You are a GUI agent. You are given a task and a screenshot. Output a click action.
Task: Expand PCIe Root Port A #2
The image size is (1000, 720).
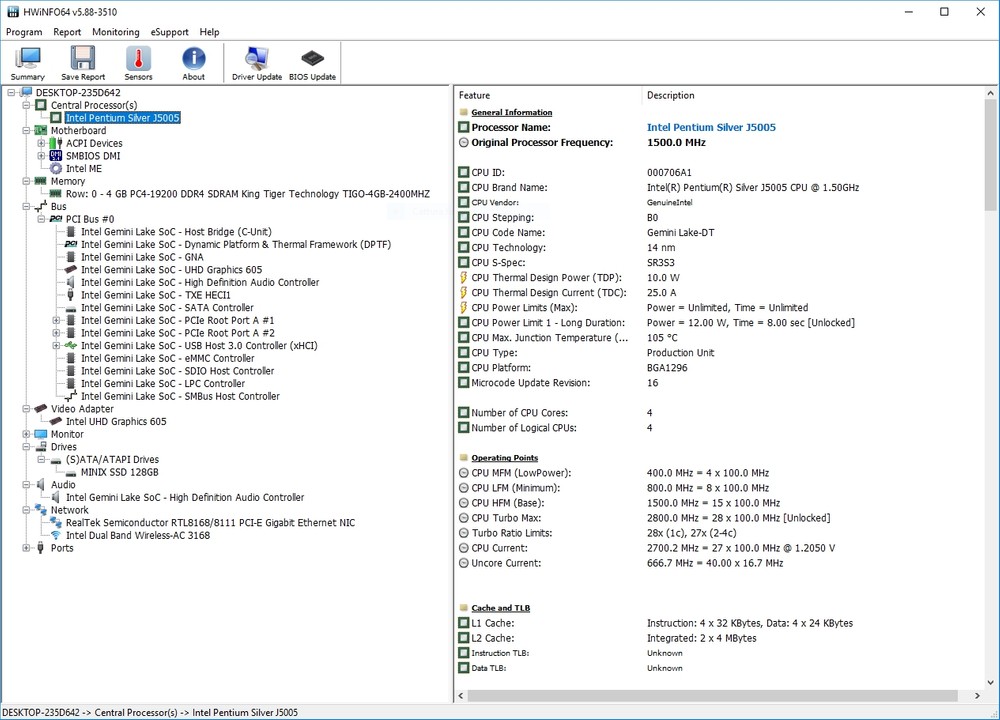coord(56,333)
